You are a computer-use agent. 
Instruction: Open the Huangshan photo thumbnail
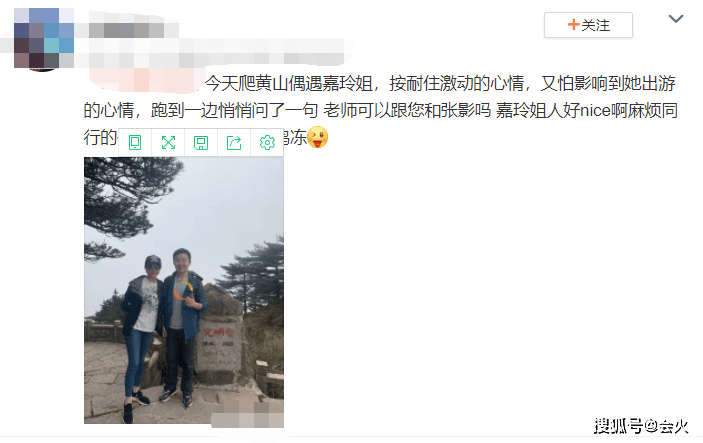(x=184, y=290)
